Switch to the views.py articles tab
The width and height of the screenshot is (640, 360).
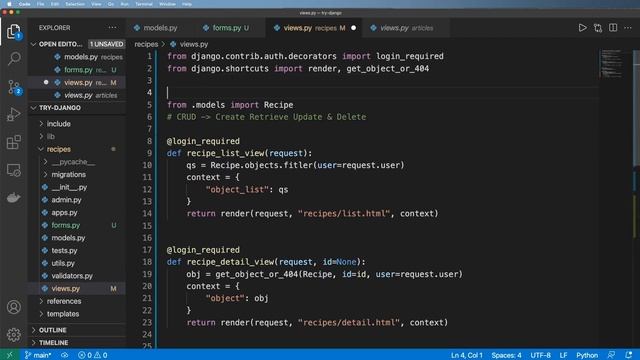[407, 28]
